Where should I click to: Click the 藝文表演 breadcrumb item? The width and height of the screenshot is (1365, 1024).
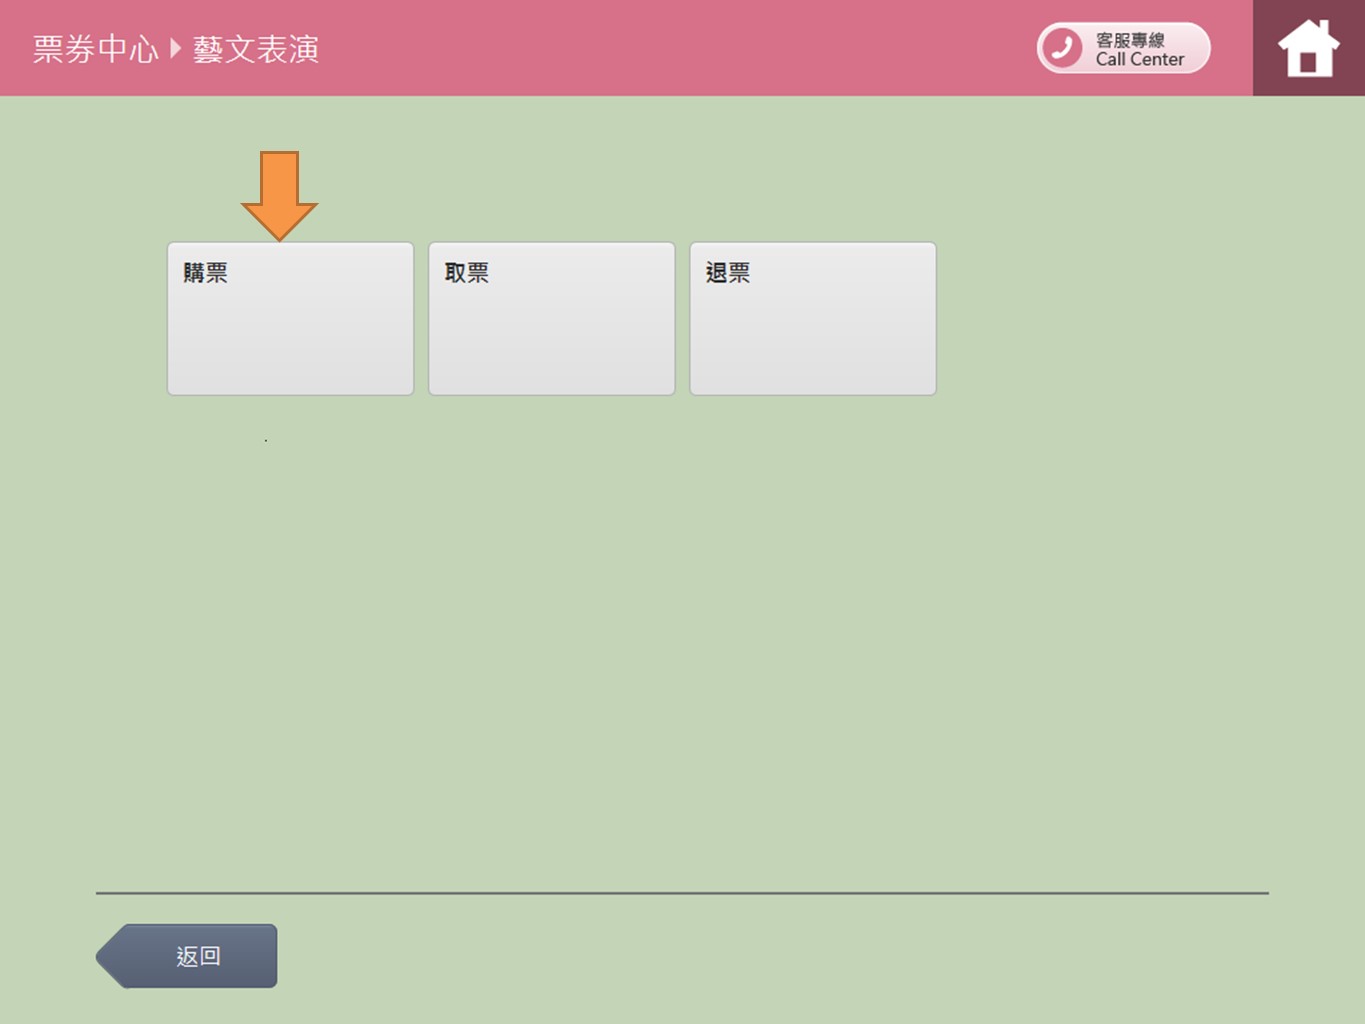tap(256, 49)
